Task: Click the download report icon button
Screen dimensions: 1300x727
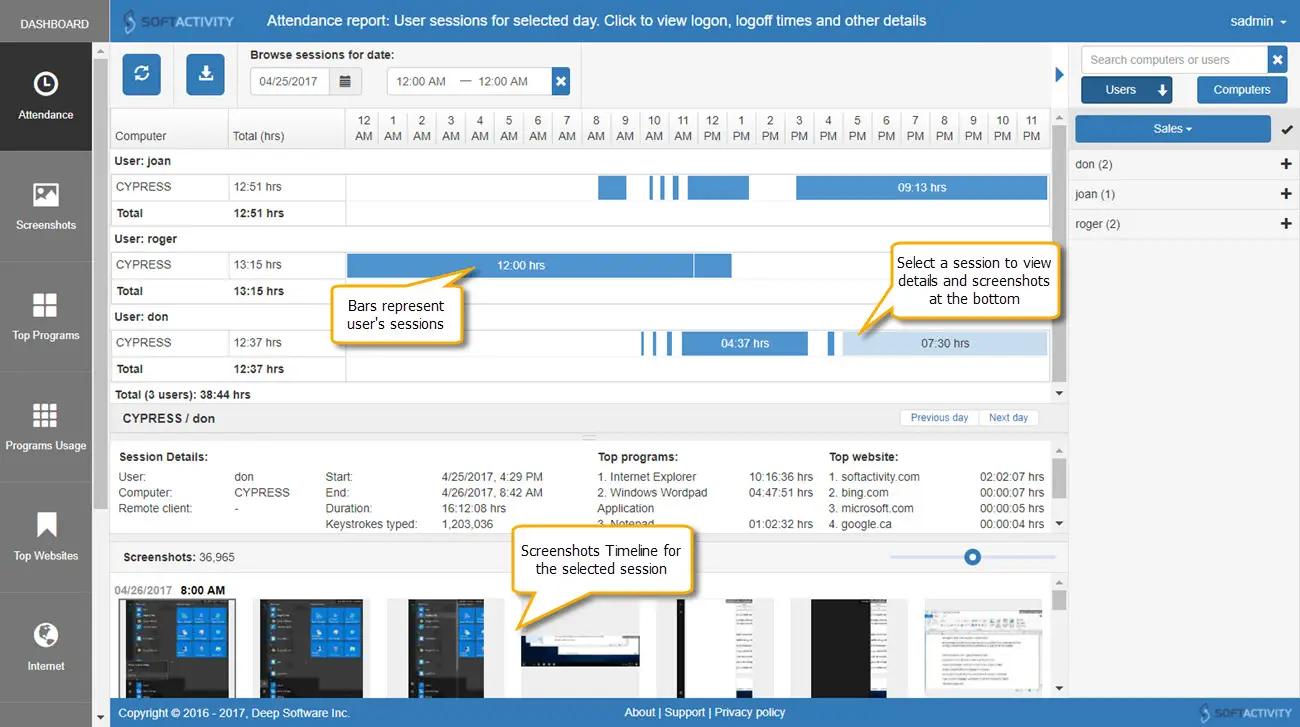Action: coord(205,74)
